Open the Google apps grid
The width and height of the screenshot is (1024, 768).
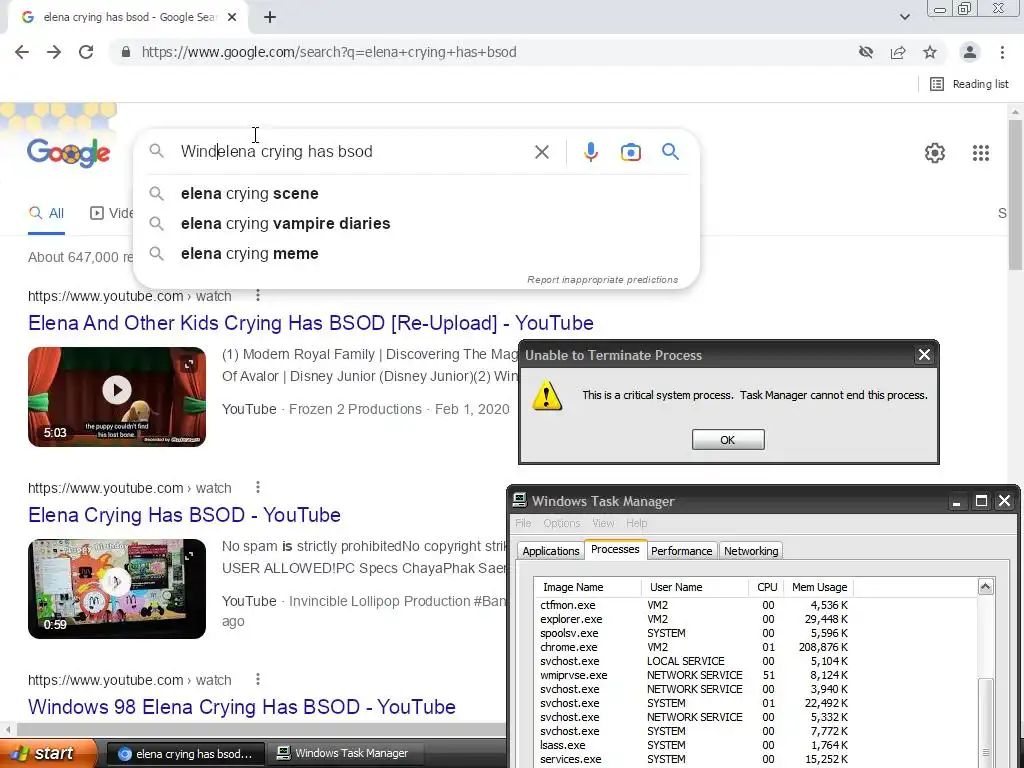[980, 153]
